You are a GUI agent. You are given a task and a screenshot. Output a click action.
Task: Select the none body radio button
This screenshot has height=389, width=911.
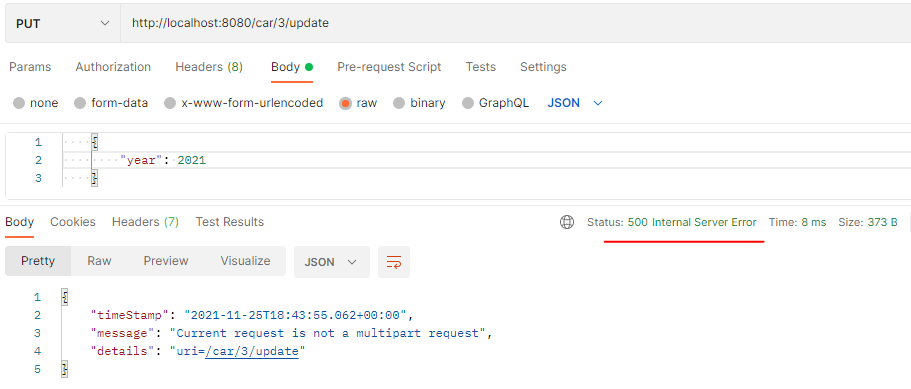[x=19, y=103]
